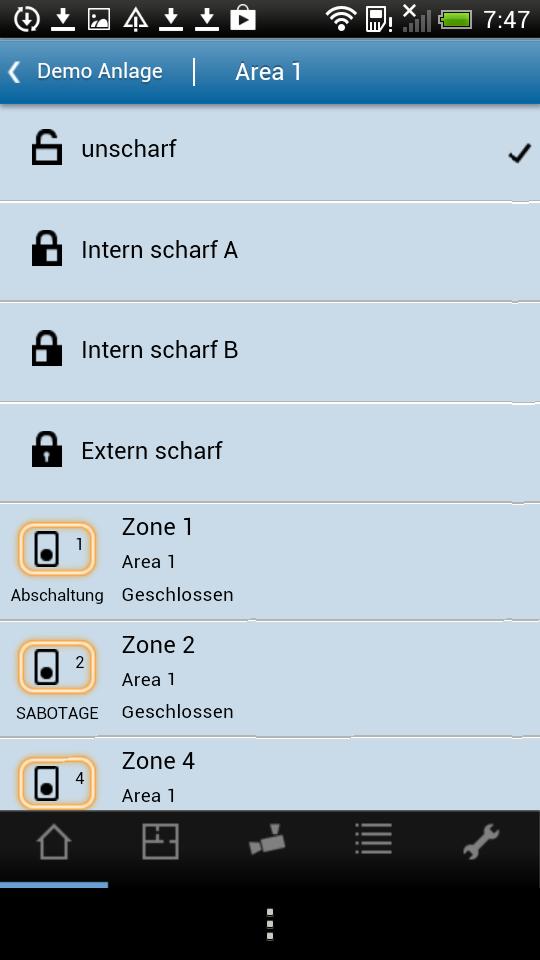Select Intern scharf A mode

pos(270,251)
